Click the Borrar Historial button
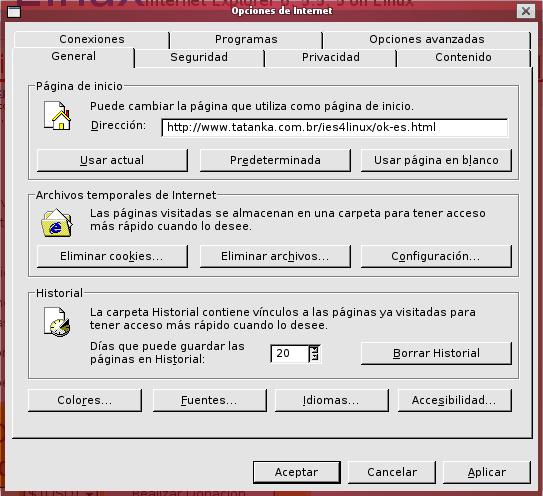Image resolution: width=543 pixels, height=496 pixels. click(x=436, y=353)
